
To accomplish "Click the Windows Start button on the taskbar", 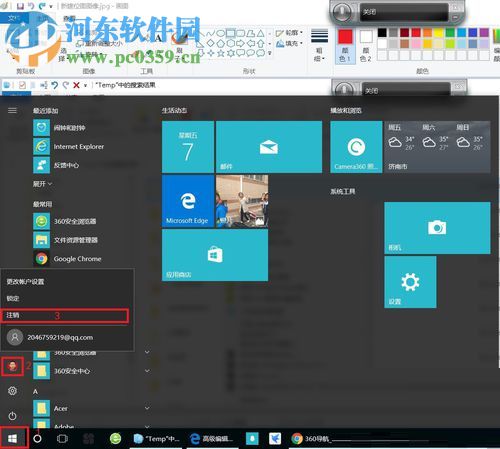I will pyautogui.click(x=12, y=438).
